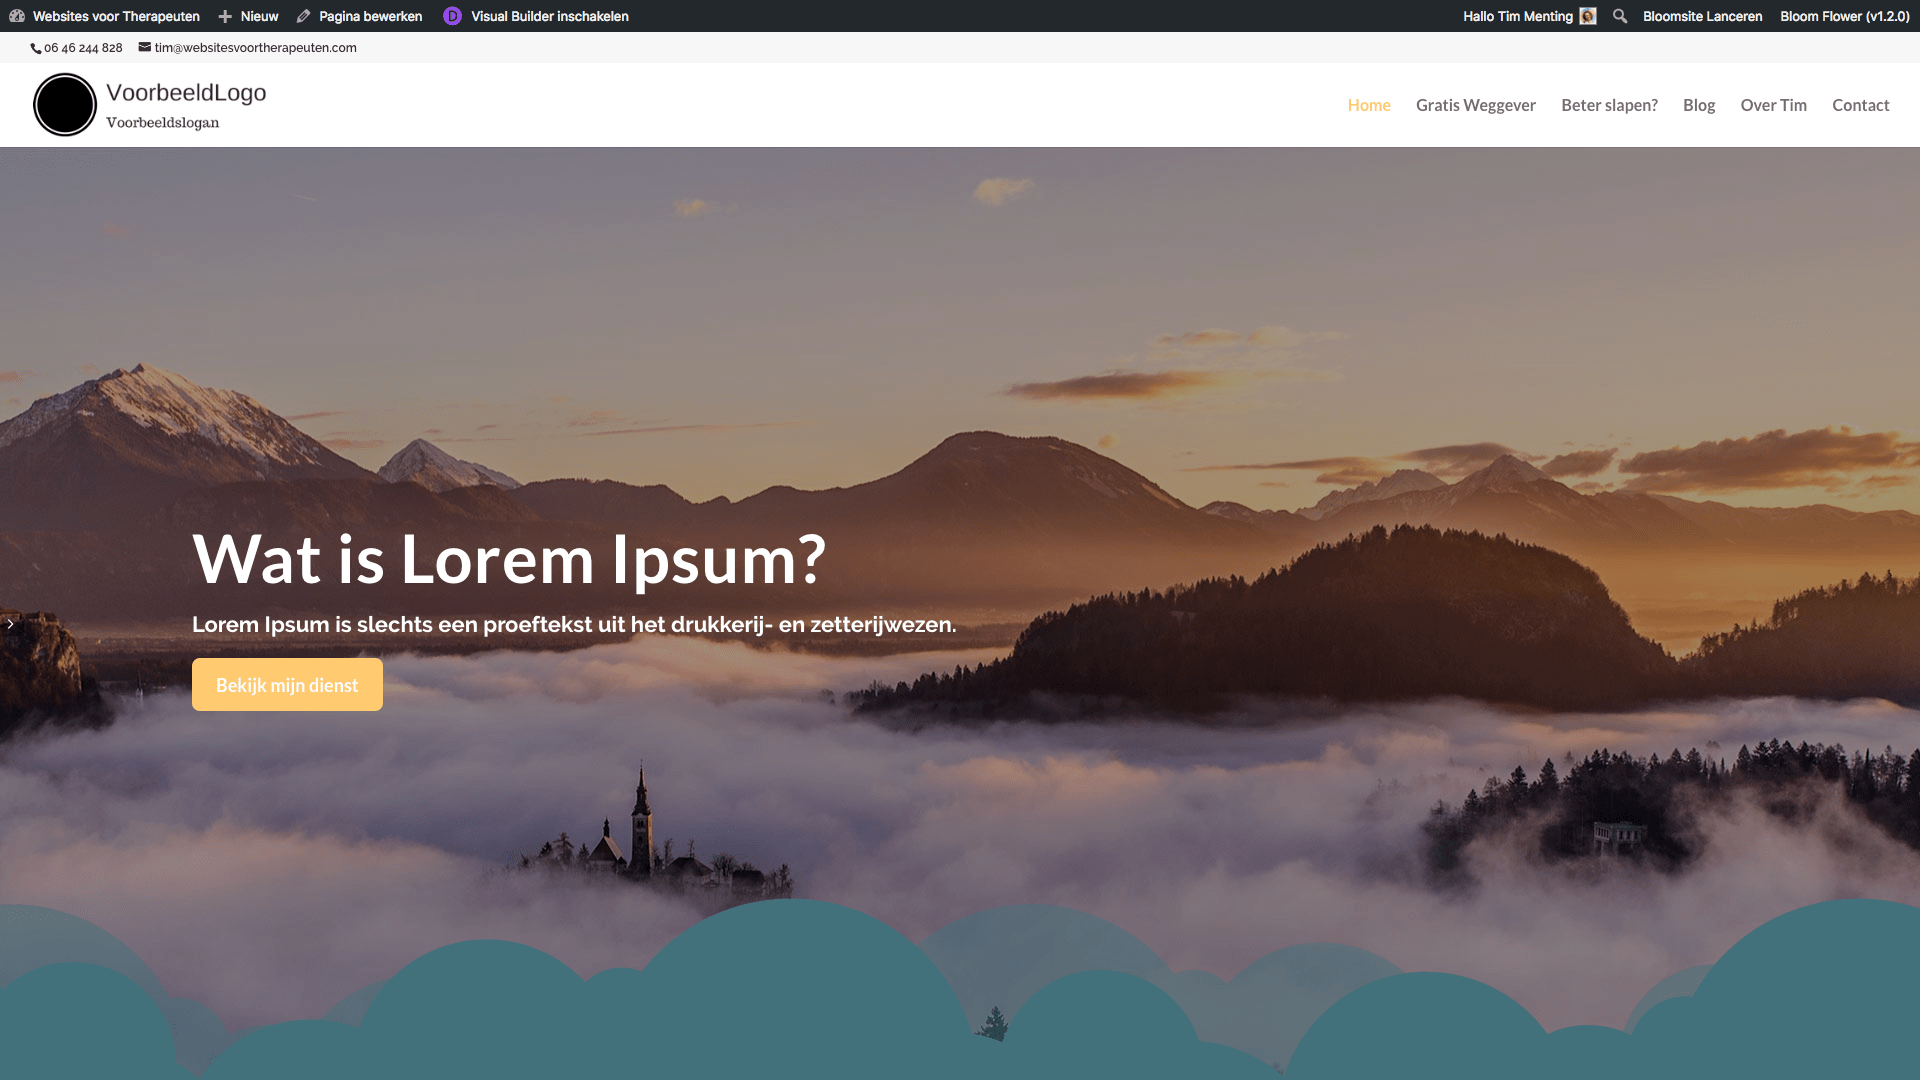Open the admin bar search magnifier
1920x1080 pixels.
click(x=1620, y=16)
